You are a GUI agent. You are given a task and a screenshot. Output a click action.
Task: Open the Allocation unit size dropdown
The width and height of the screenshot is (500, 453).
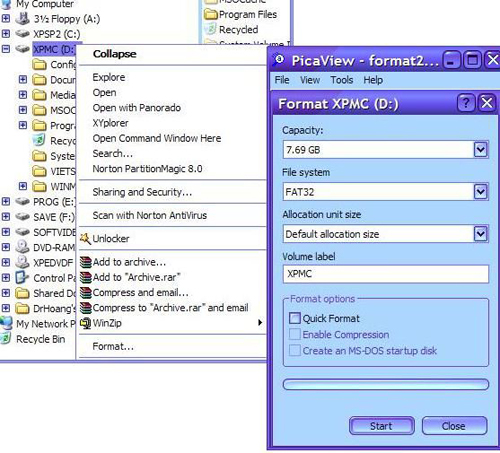point(480,234)
